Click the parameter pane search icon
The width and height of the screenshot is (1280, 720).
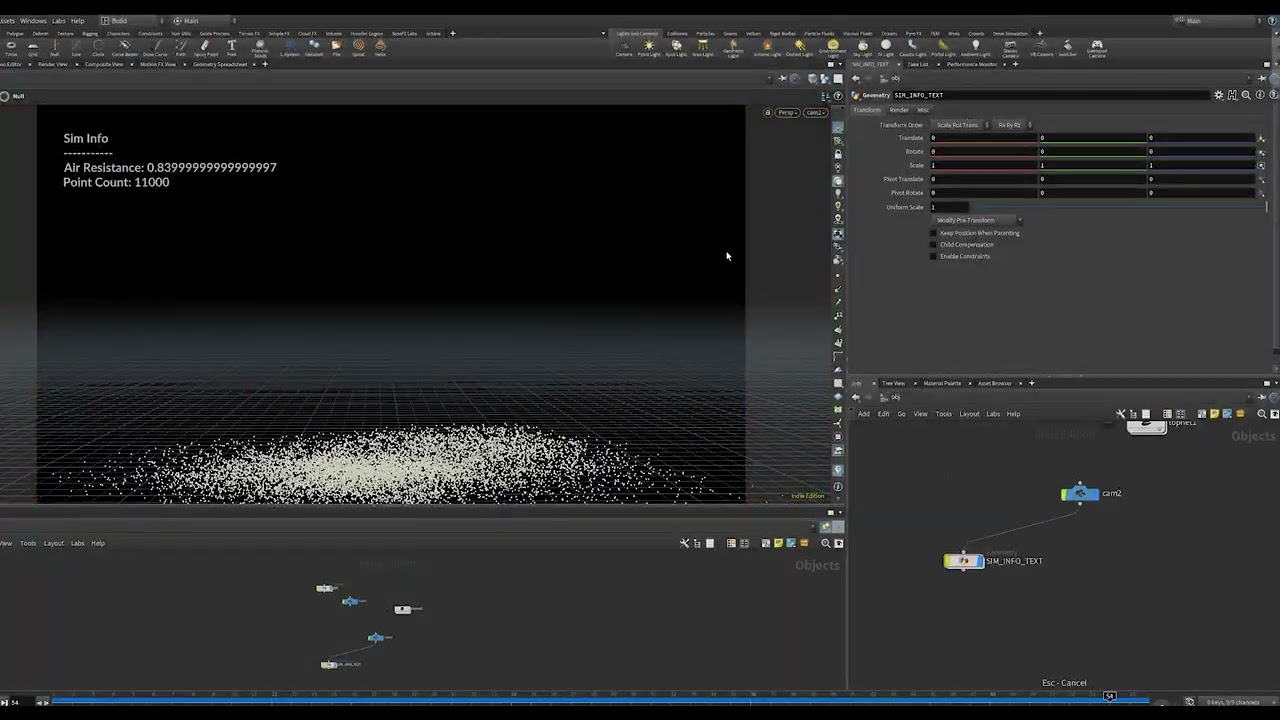coord(1246,95)
